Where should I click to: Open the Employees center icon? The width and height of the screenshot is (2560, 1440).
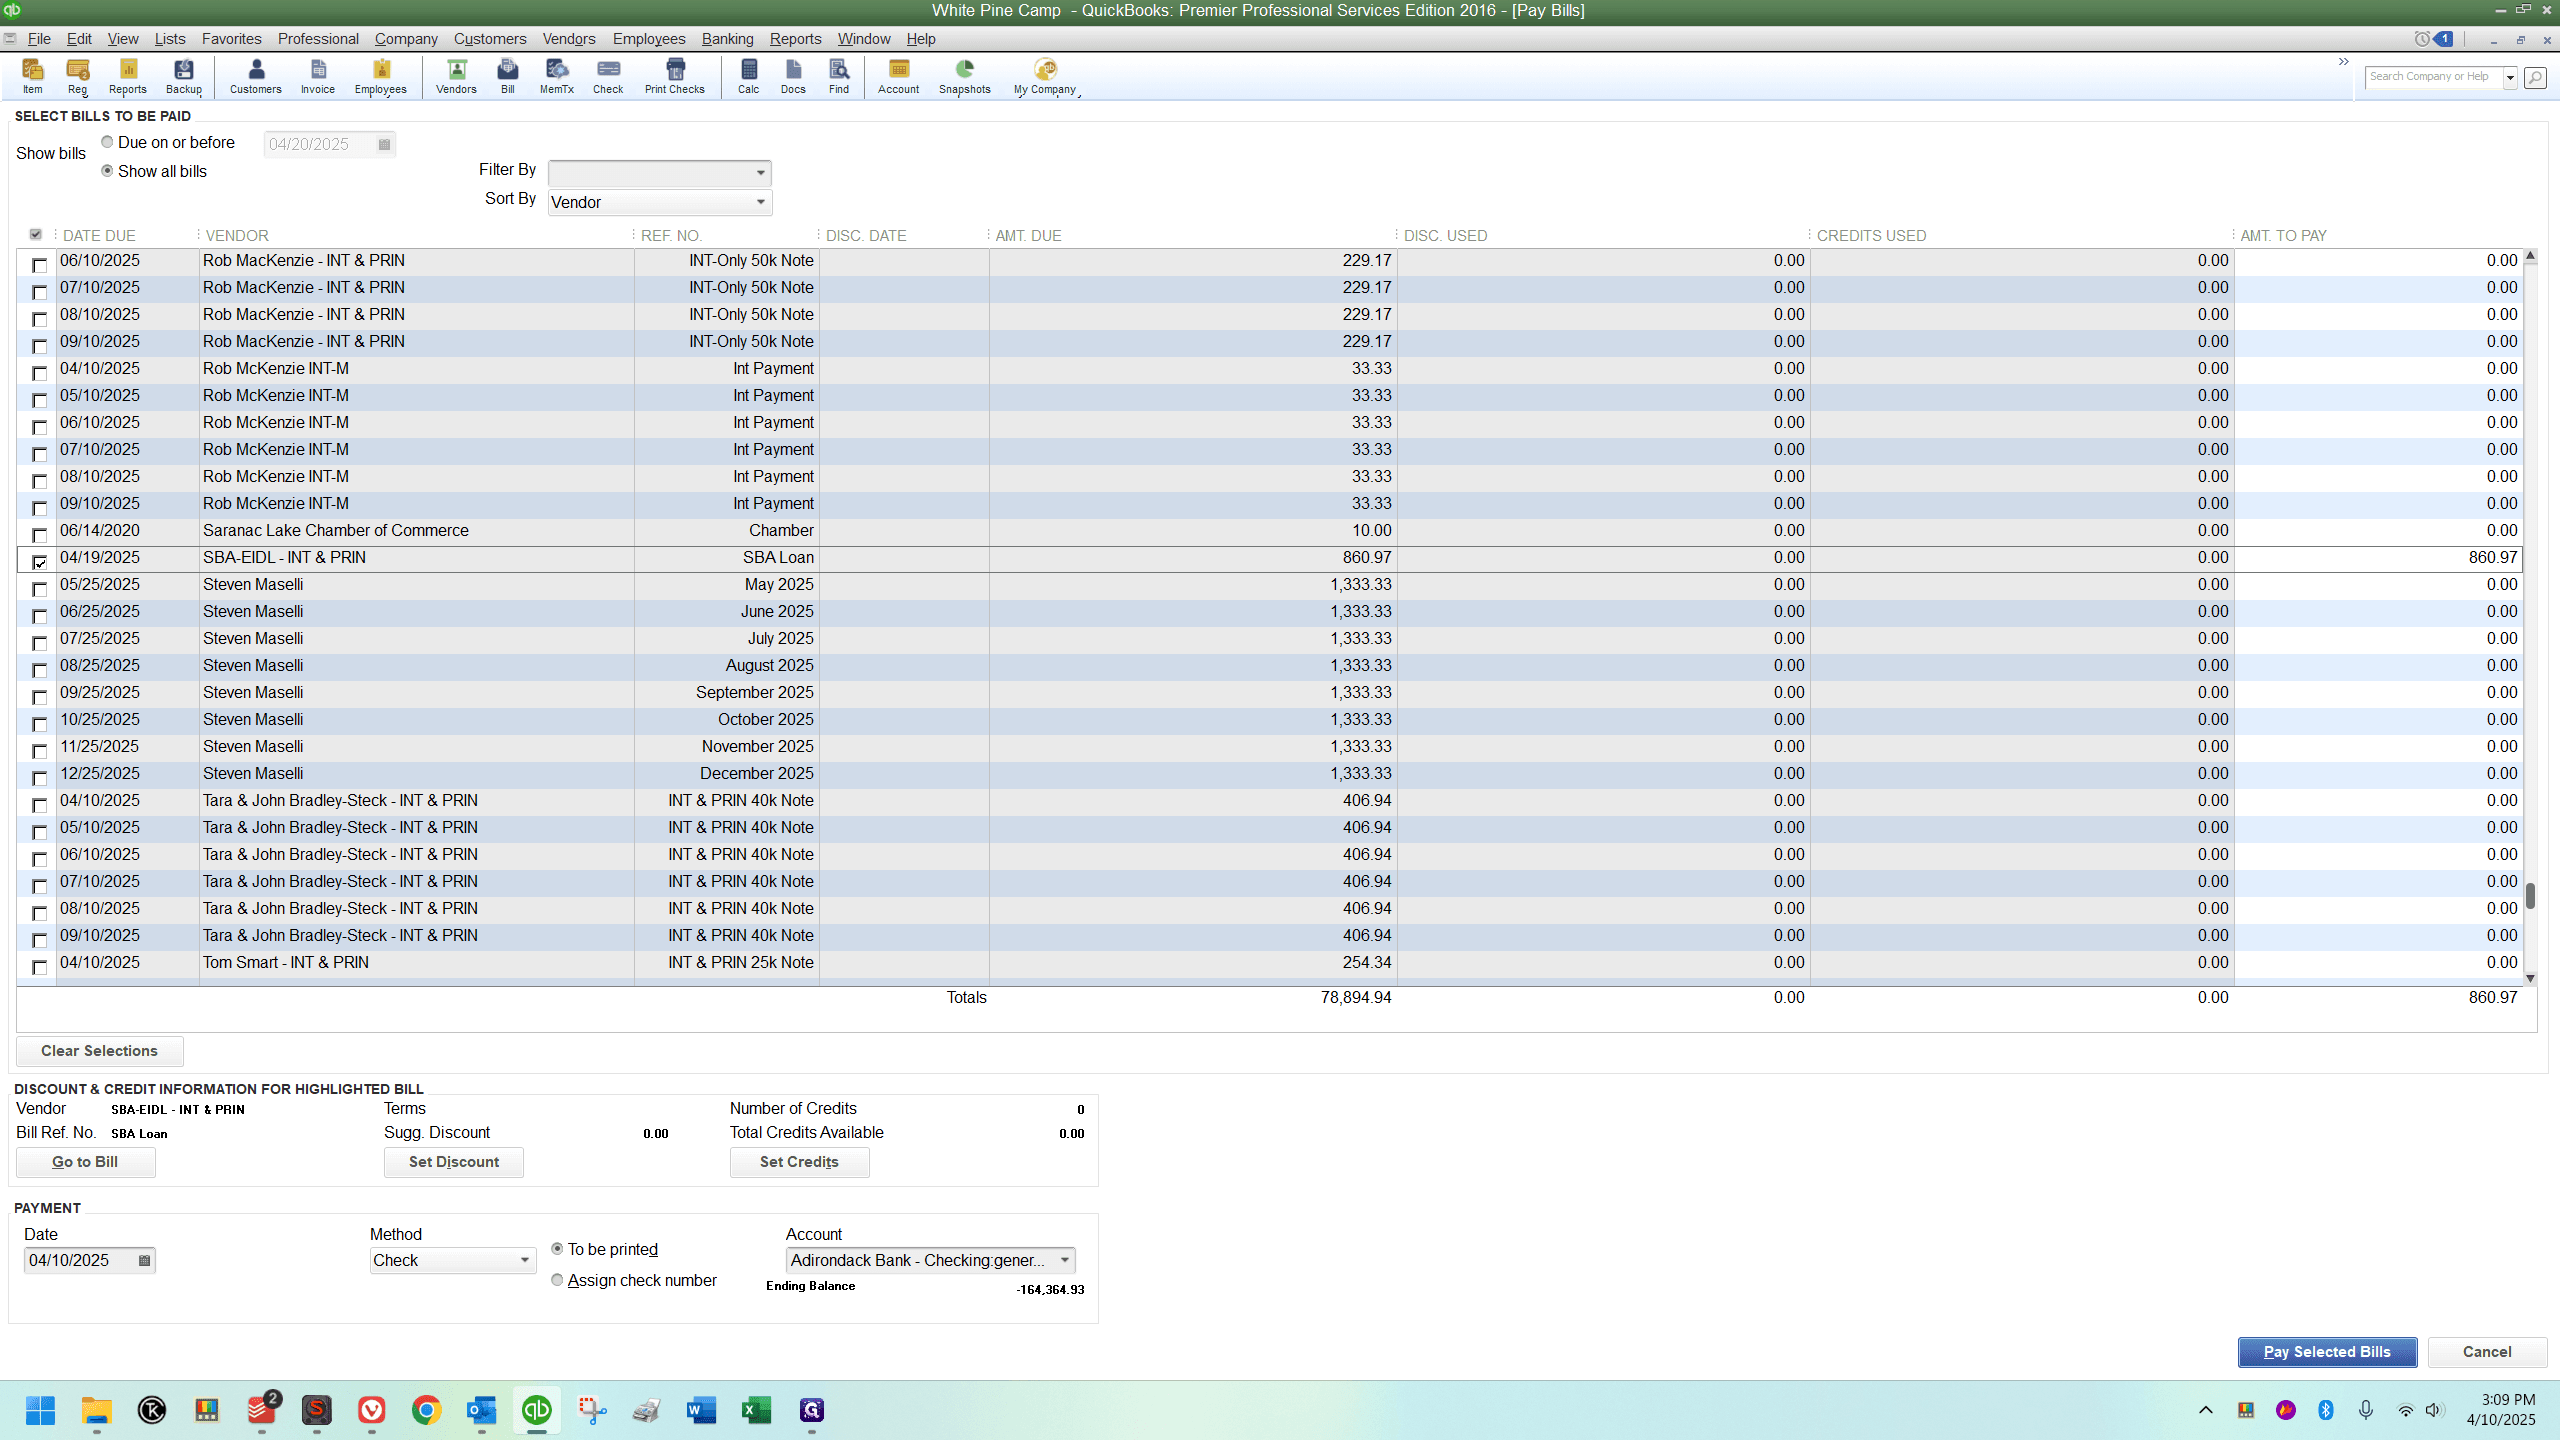381,76
